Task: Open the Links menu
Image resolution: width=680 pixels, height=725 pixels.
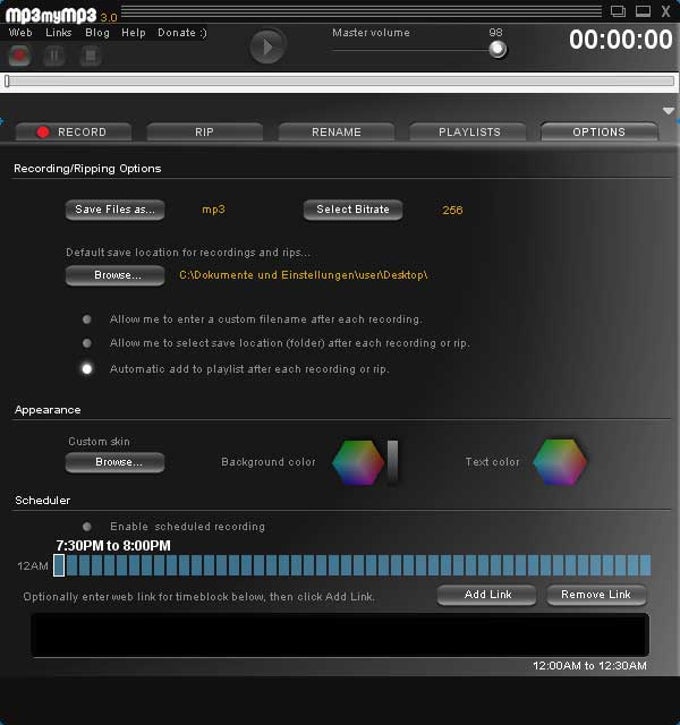Action: (59, 33)
